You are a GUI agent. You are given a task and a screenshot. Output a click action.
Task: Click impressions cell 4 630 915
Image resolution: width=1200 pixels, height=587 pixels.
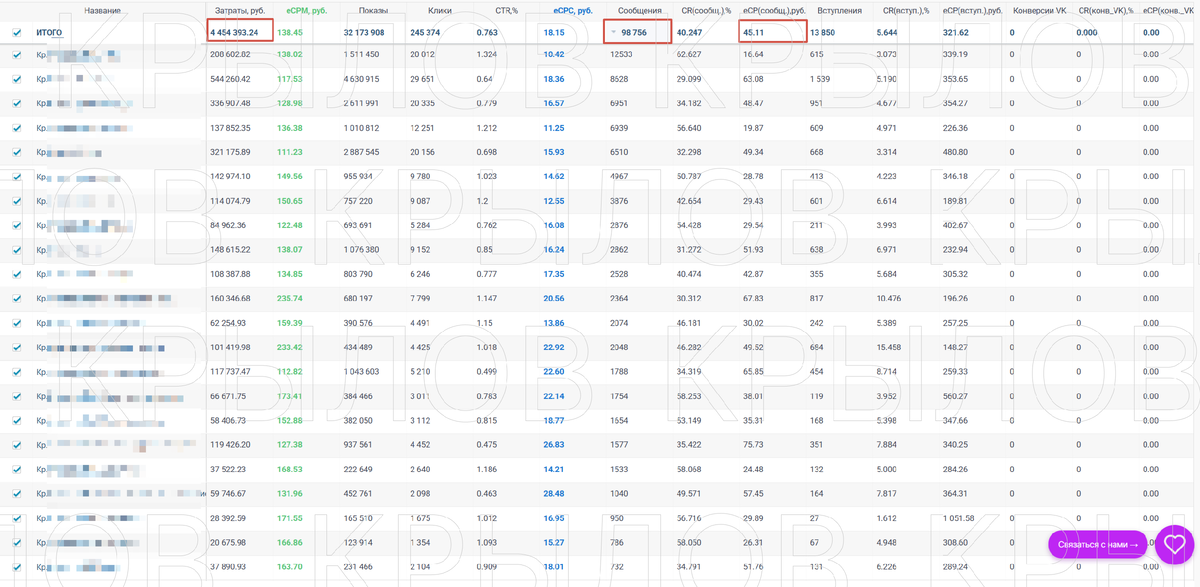pos(361,79)
